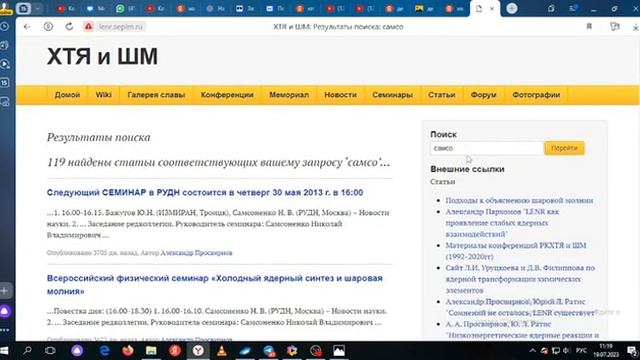The height and width of the screenshot is (360, 640).
Task: Open the Уруцкоев и Филиппов site link
Action: (x=520, y=279)
